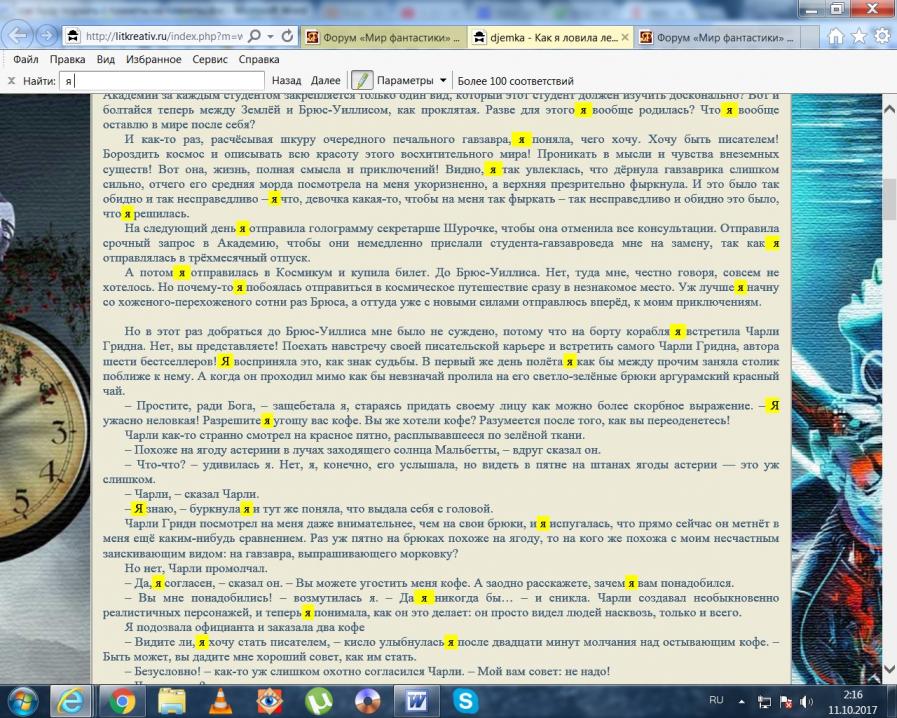Toggle the find highlight marker icon
This screenshot has width=897, height=718.
click(x=361, y=80)
